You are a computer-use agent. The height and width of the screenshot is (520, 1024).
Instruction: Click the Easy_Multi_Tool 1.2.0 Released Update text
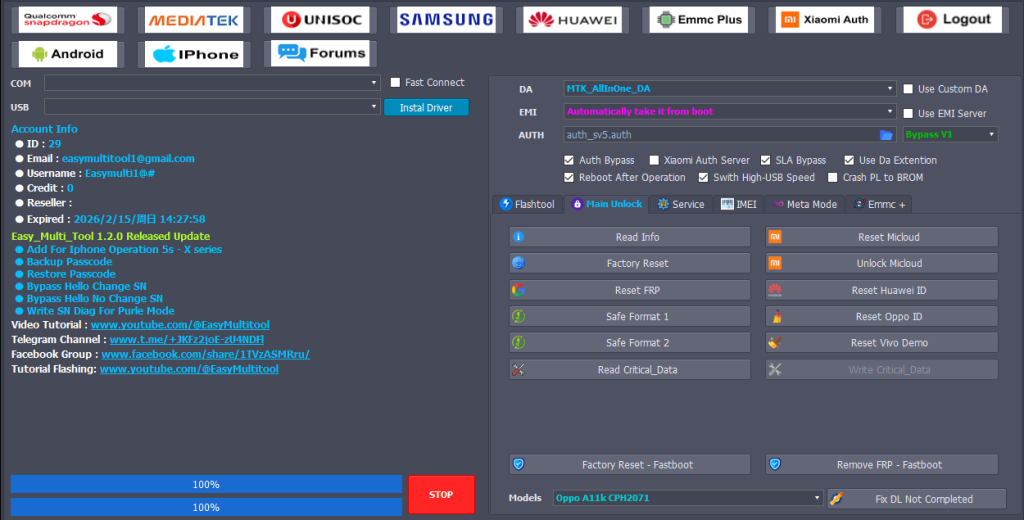[x=110, y=236]
